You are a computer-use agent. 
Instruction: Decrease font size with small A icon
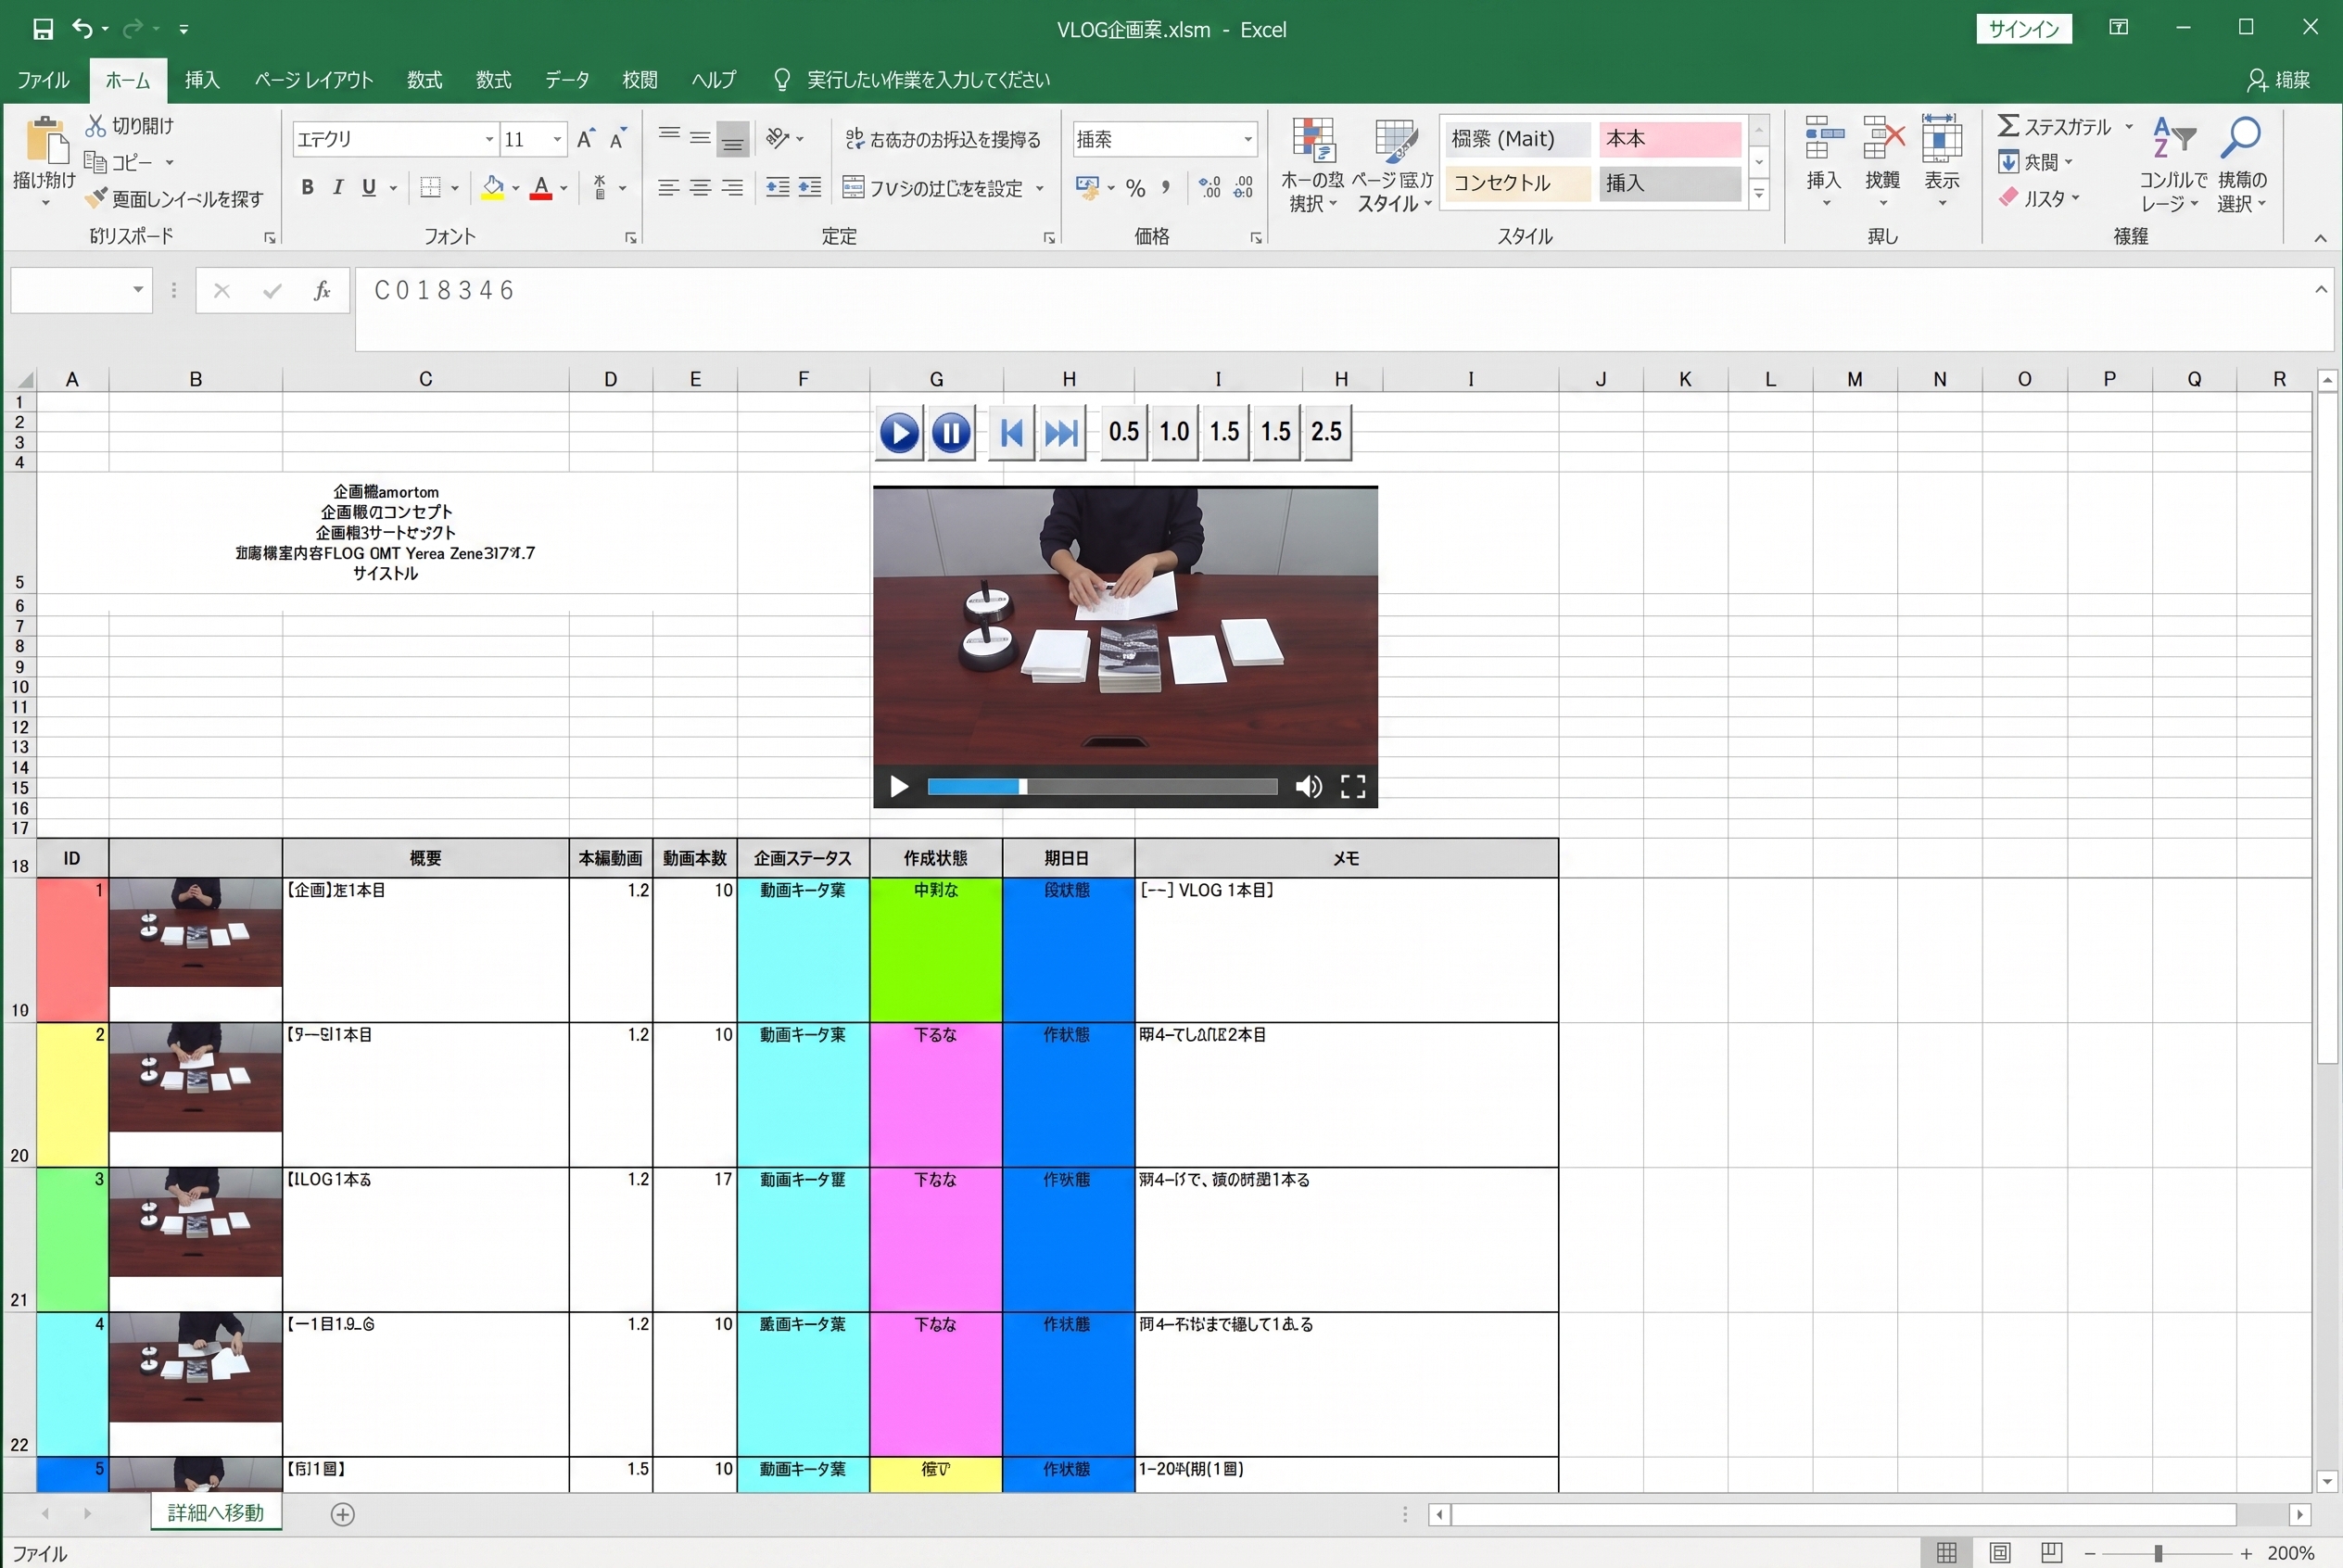(618, 139)
